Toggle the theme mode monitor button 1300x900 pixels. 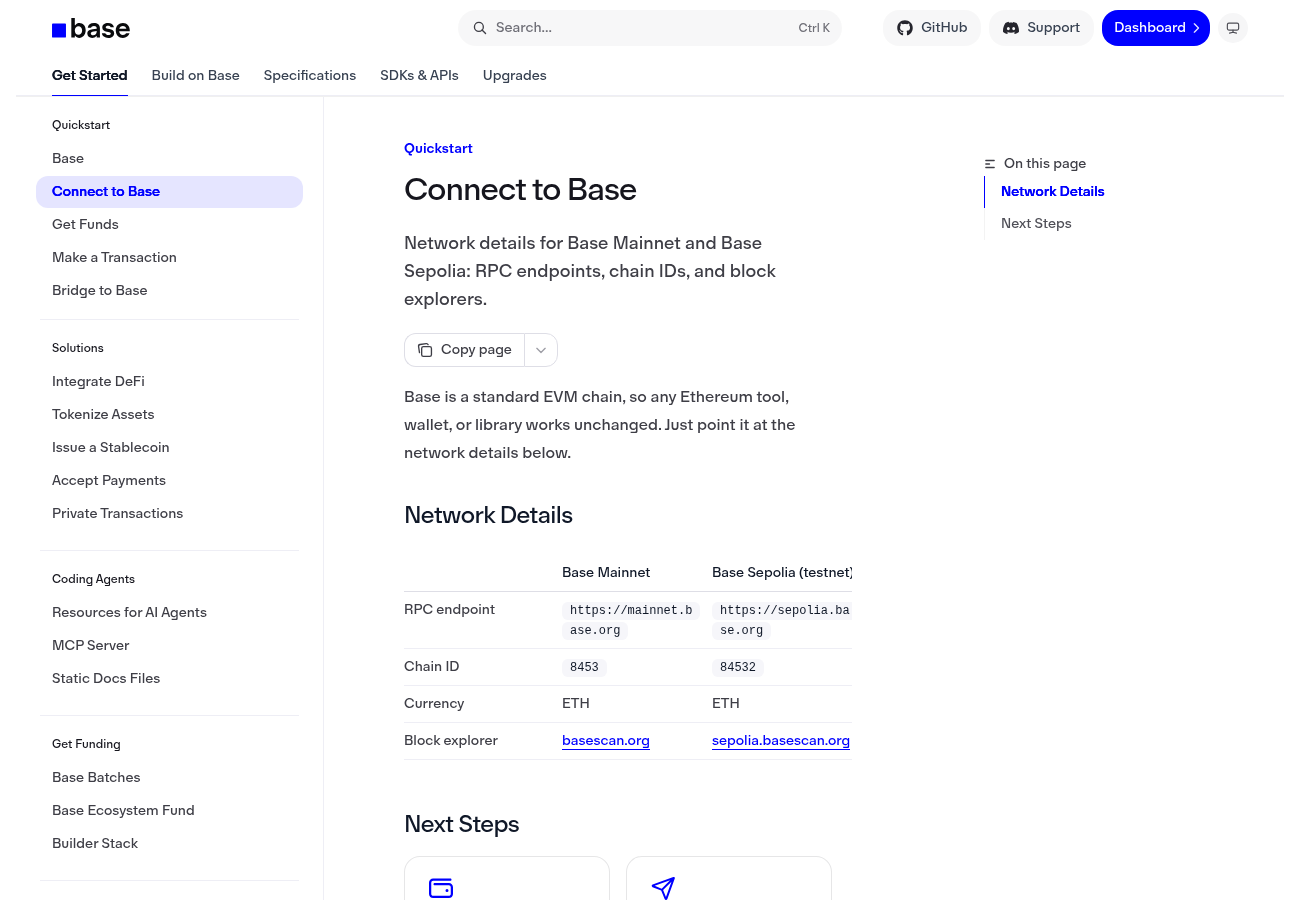click(x=1233, y=28)
